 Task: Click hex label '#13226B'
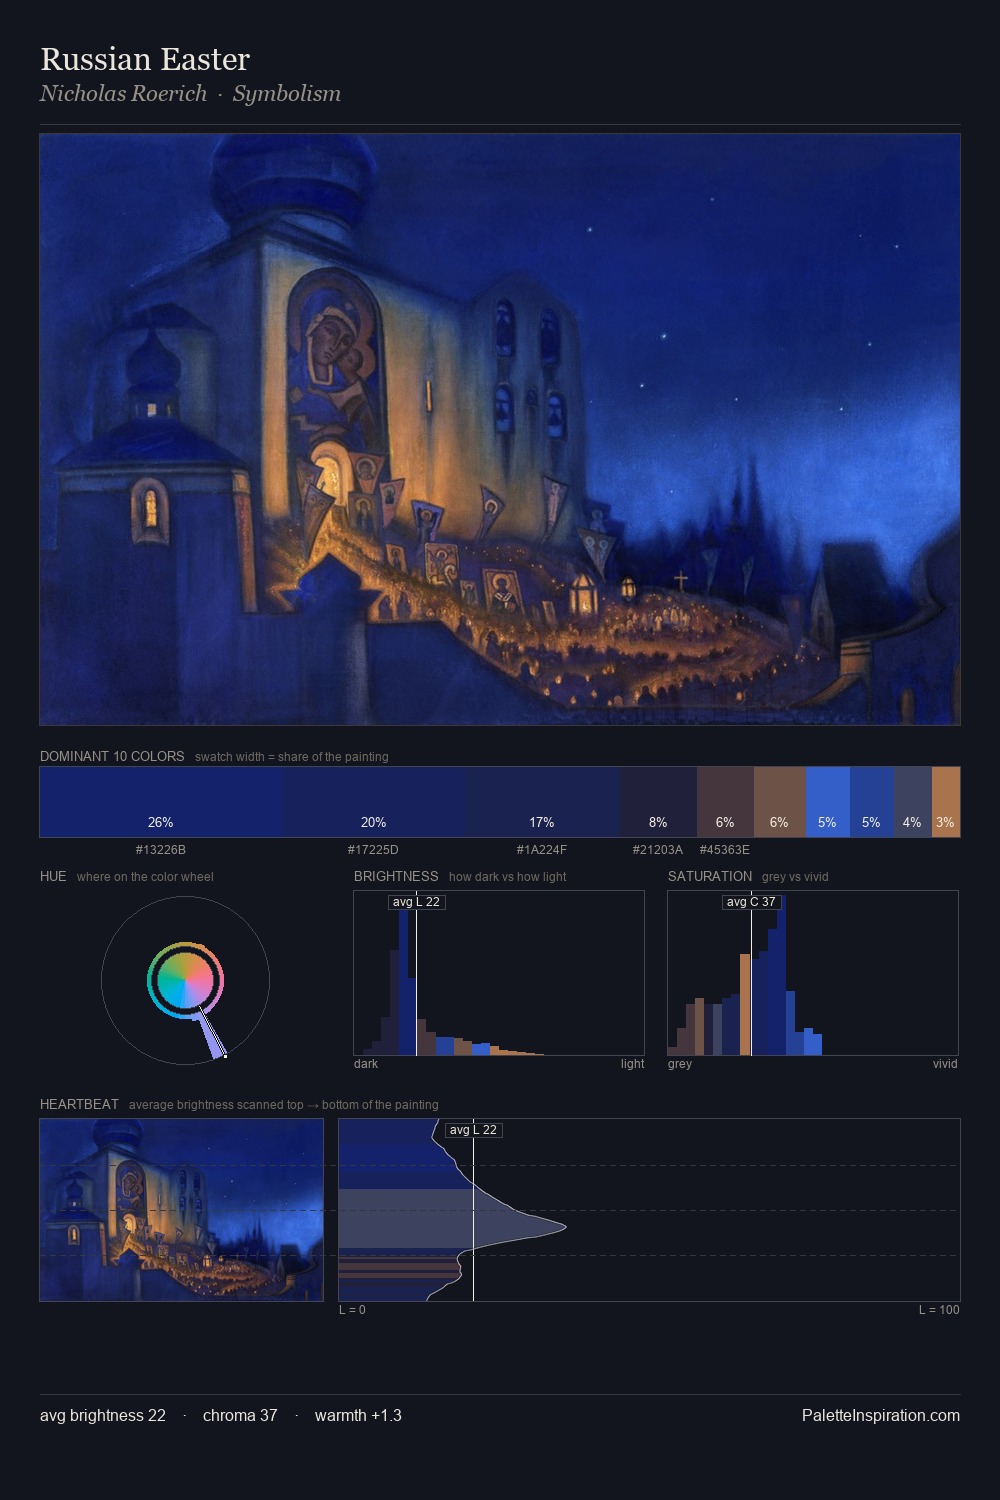click(x=161, y=850)
